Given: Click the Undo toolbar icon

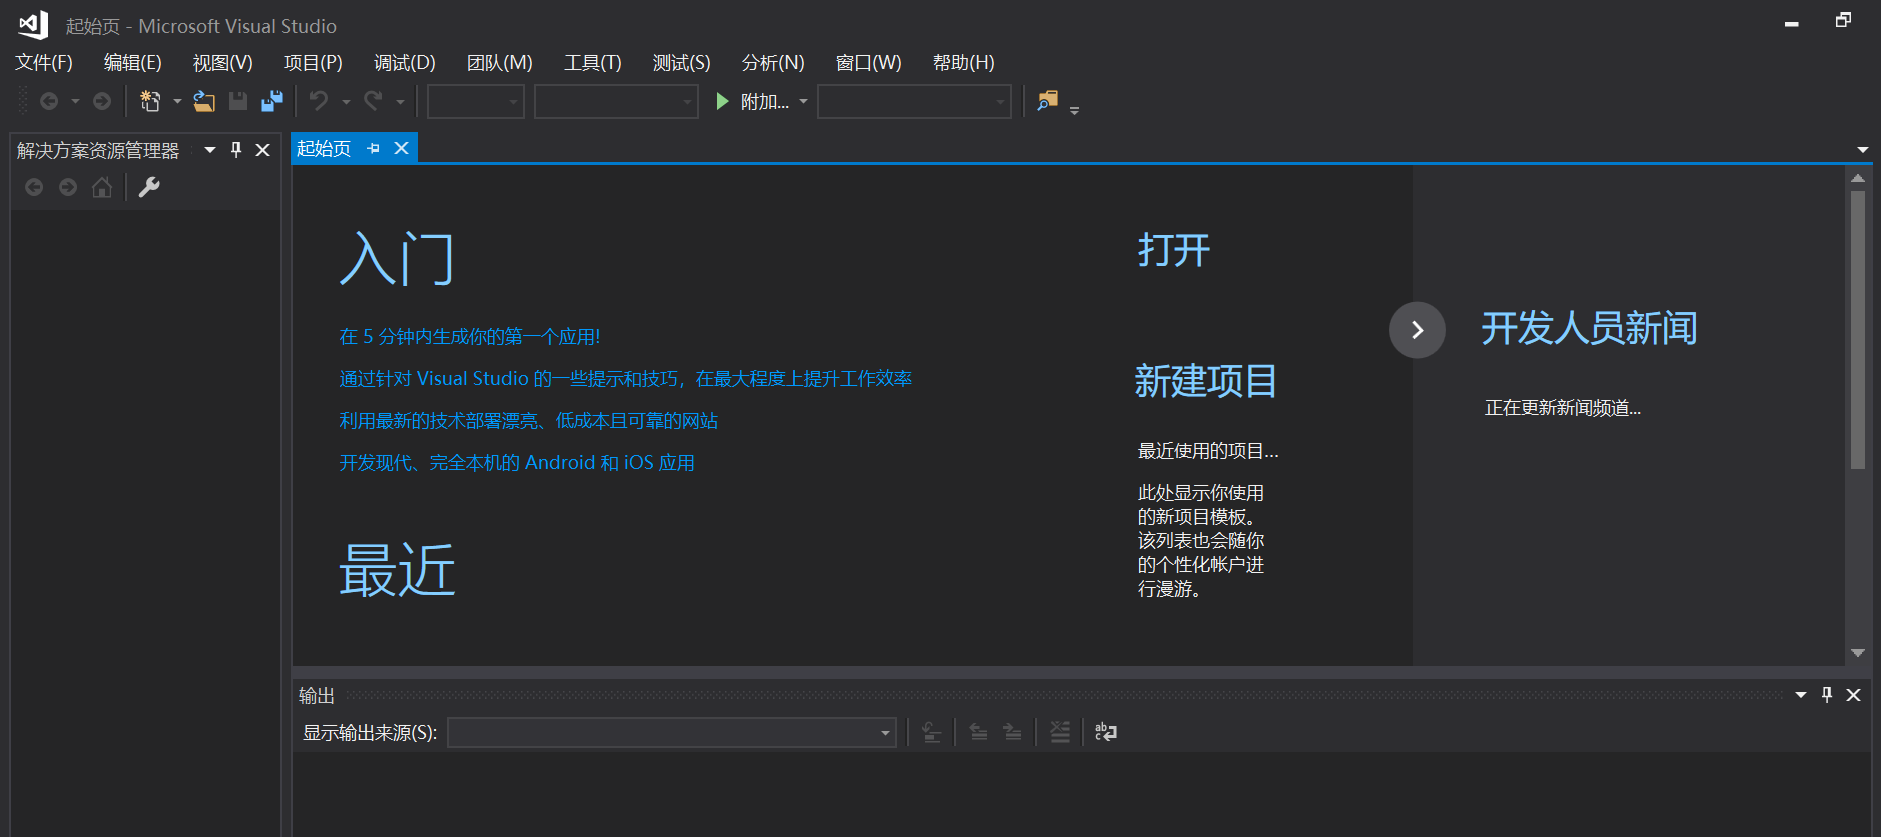Looking at the screenshot, I should tap(319, 101).
